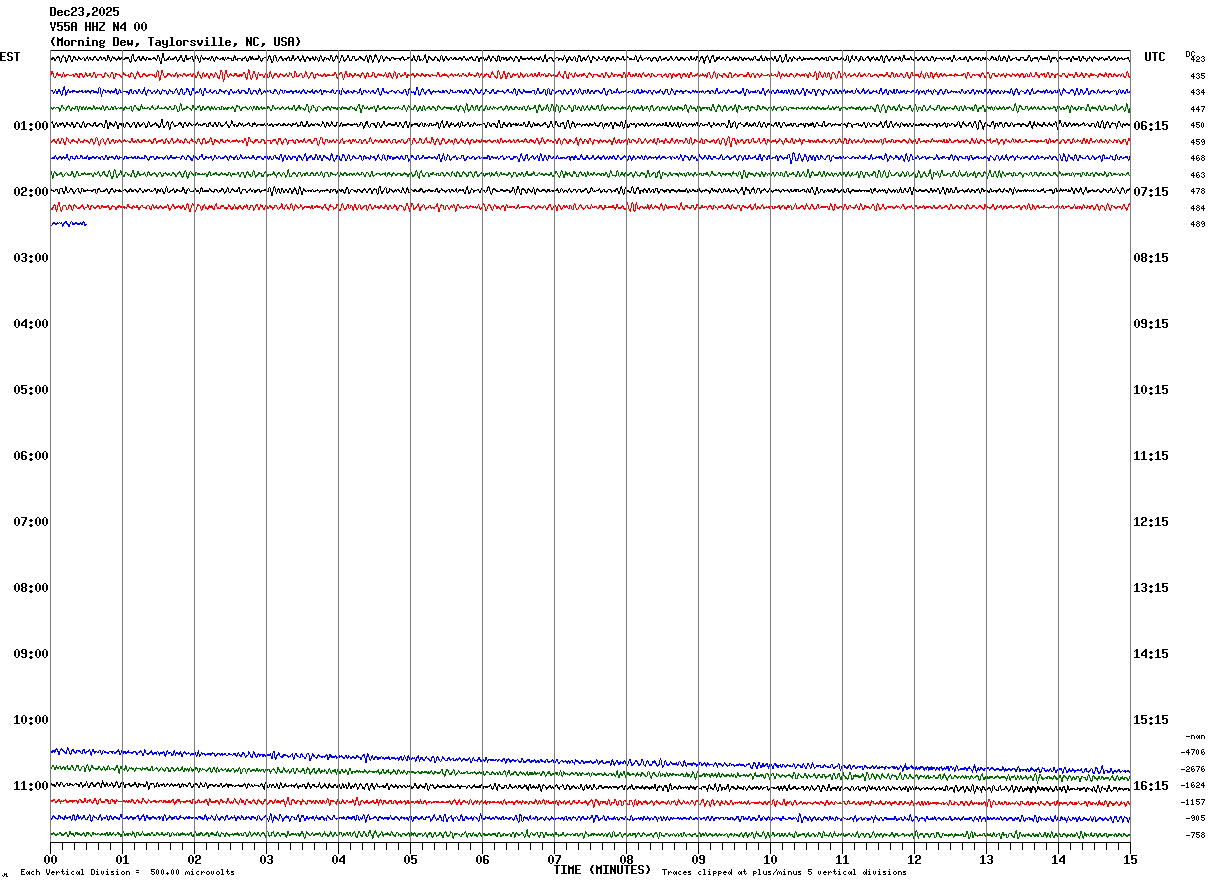
Task: Click the "EST" time zone label
Action: 10,57
